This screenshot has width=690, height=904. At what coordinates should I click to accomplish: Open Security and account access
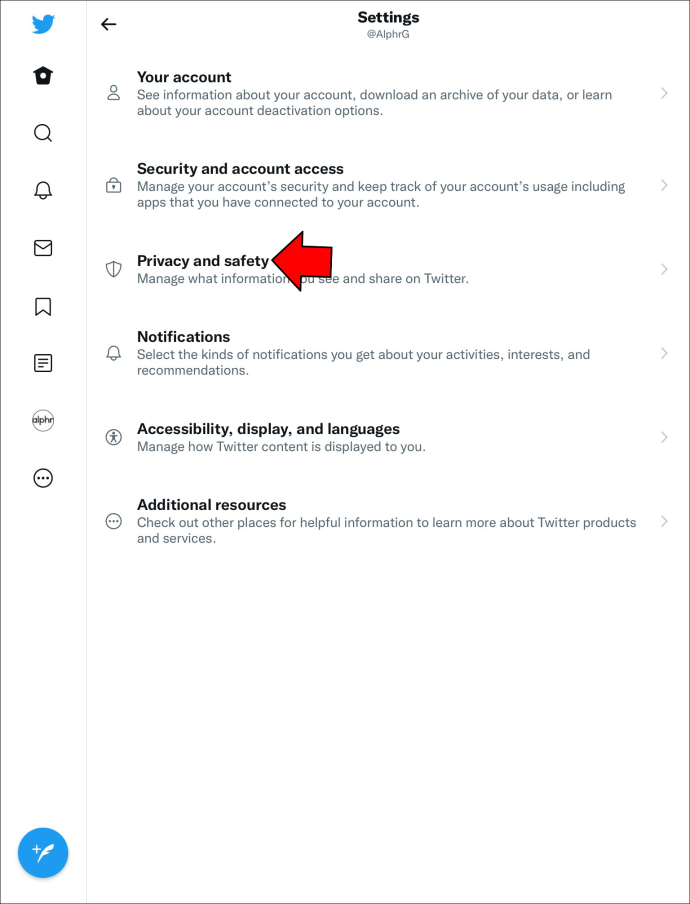point(388,186)
